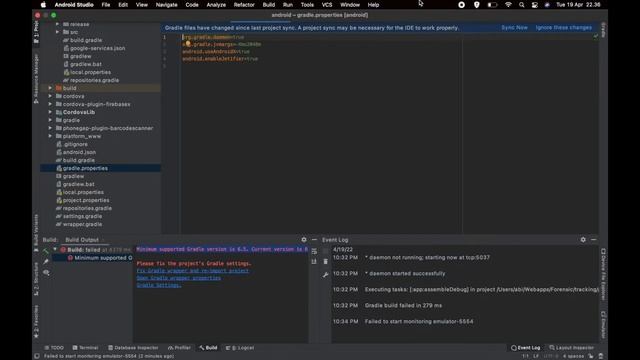Hide the Event Log panel
The height and width of the screenshot is (360, 640).
point(593,240)
